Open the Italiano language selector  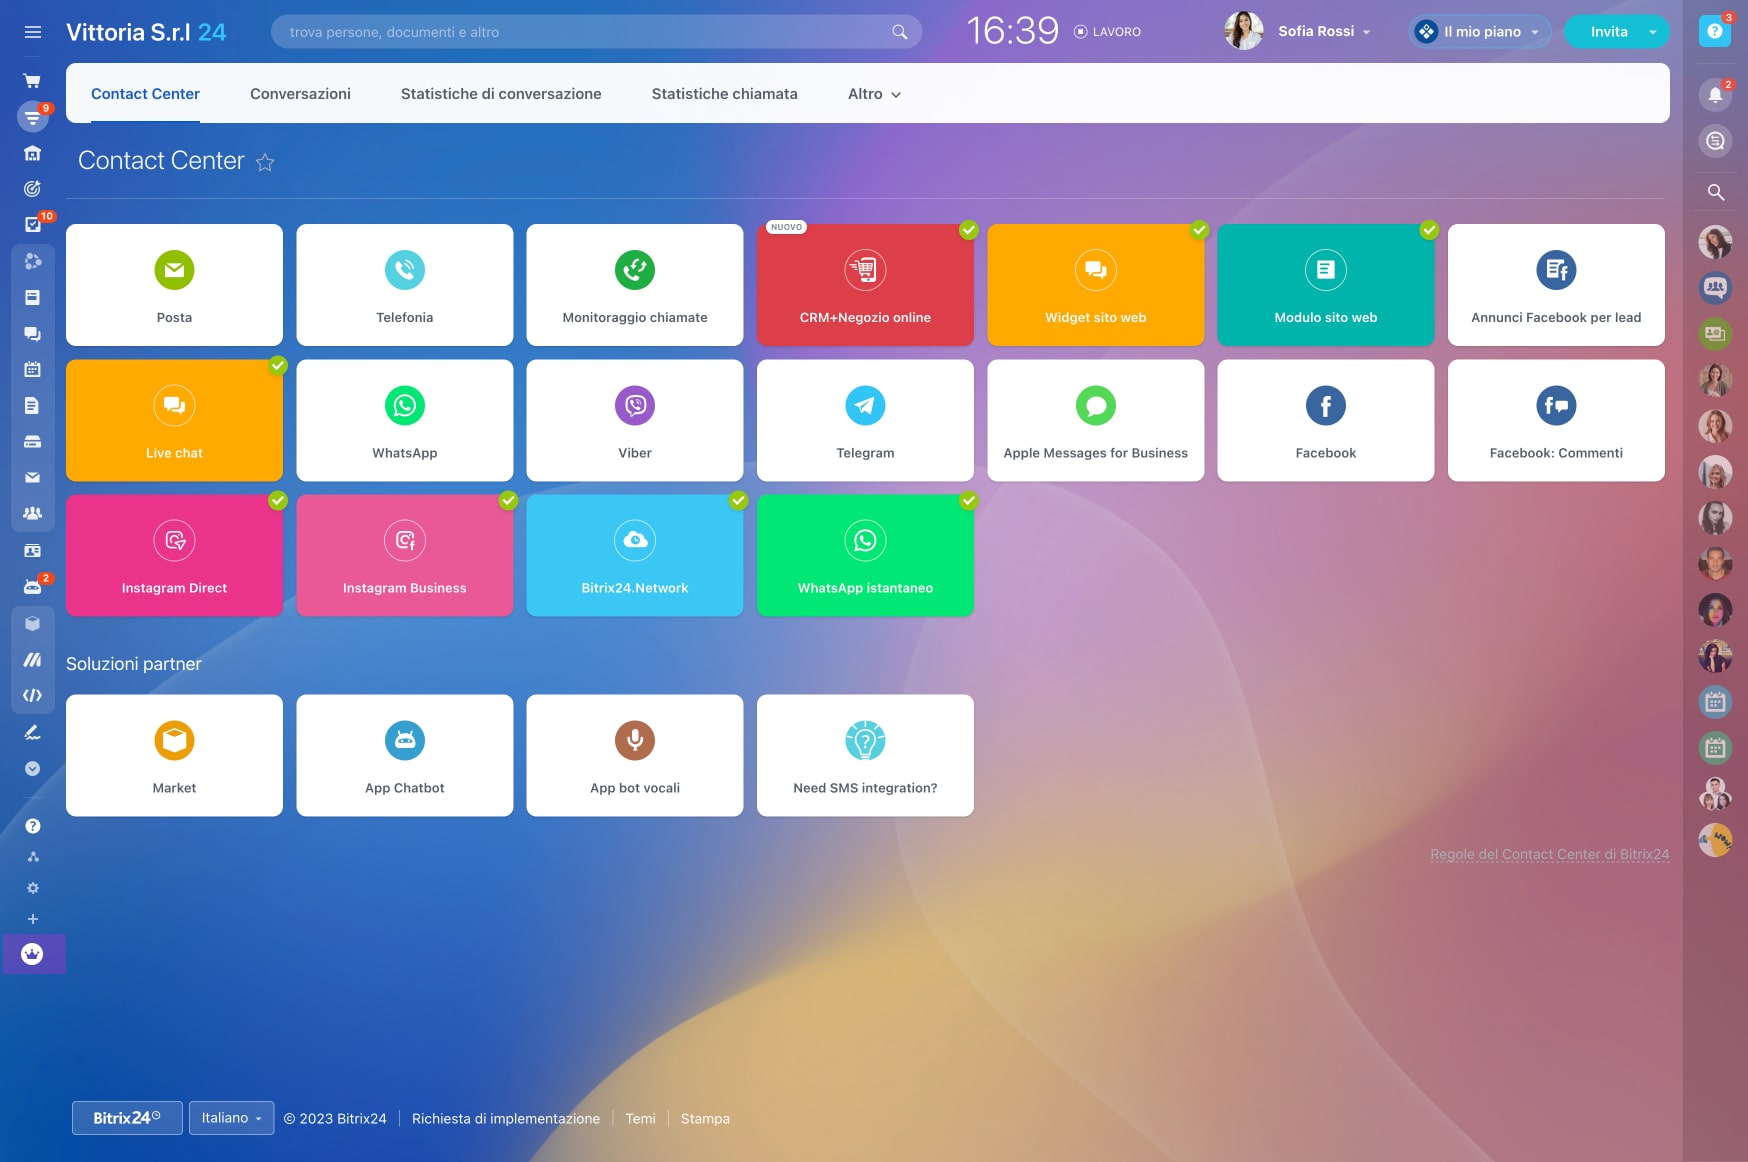tap(231, 1118)
